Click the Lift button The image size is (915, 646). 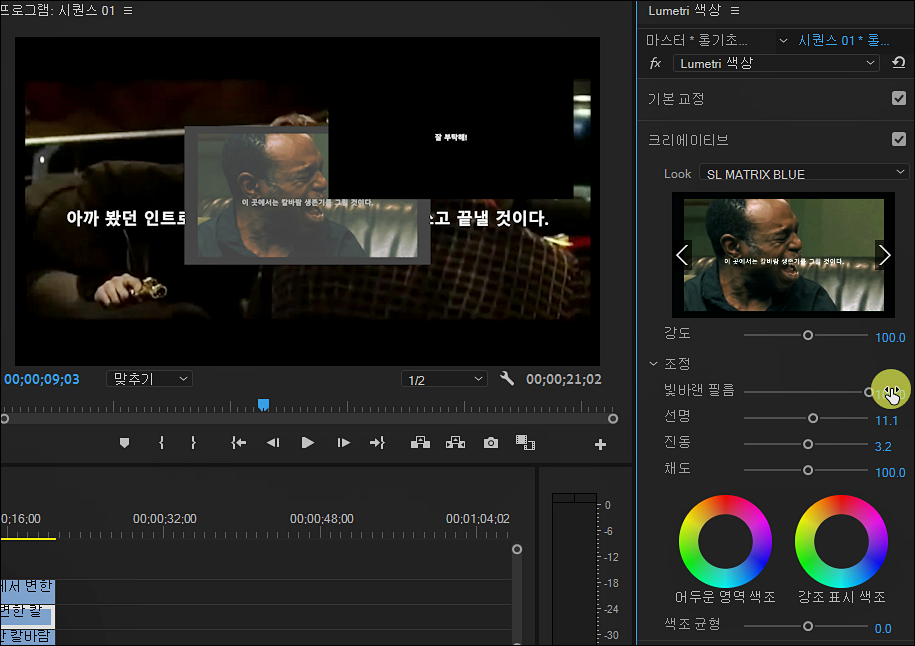click(420, 443)
